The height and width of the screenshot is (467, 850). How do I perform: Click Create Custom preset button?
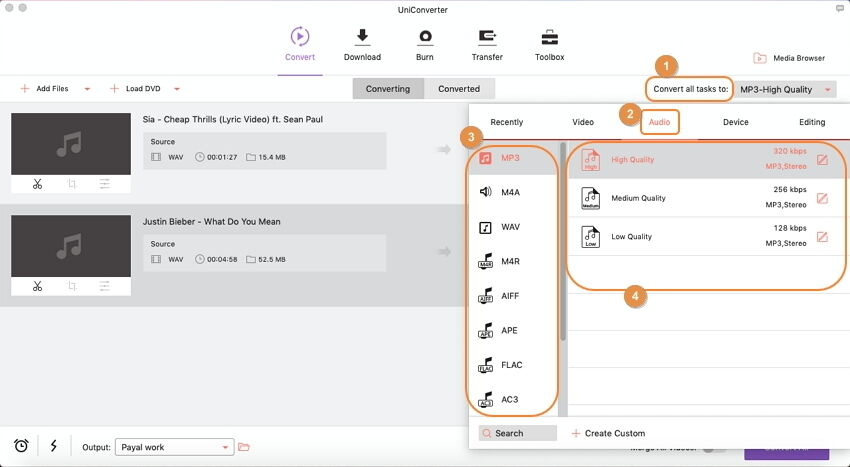(608, 433)
